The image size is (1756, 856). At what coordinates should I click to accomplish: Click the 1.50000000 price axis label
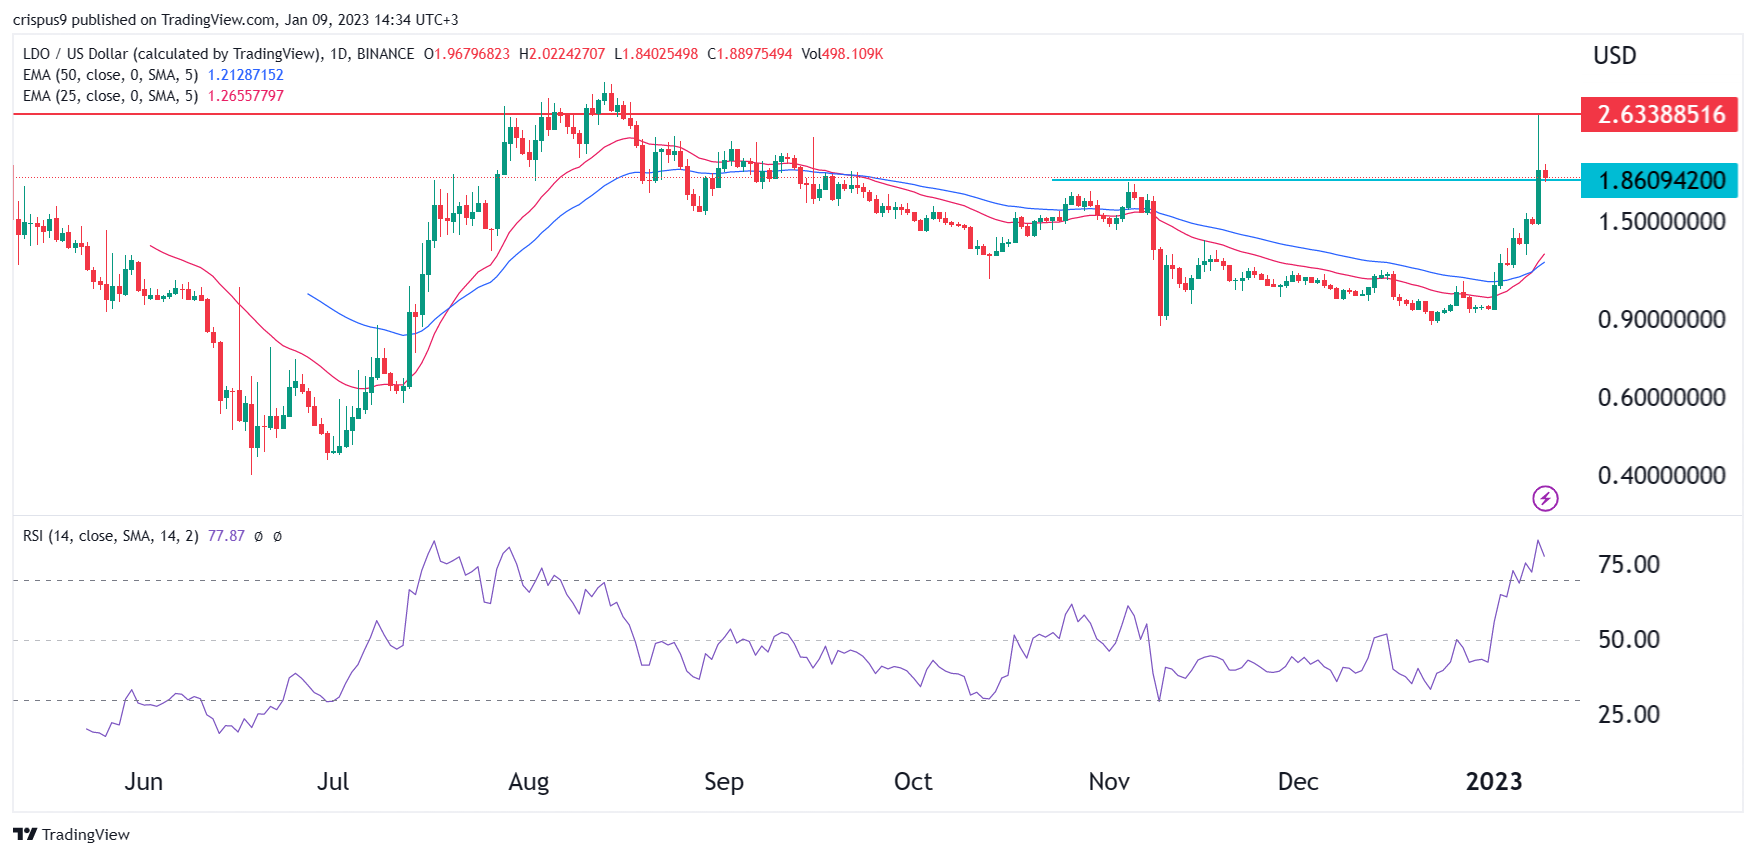1661,222
